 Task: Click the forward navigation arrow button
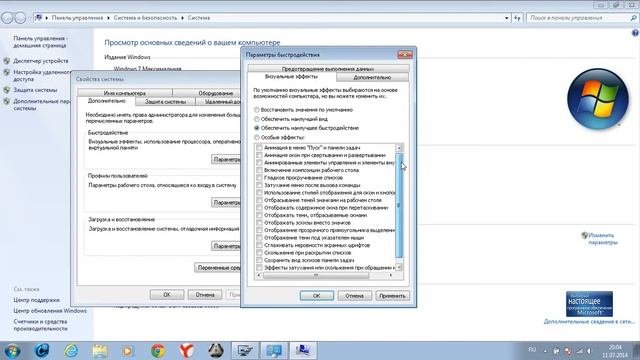click(x=20, y=18)
